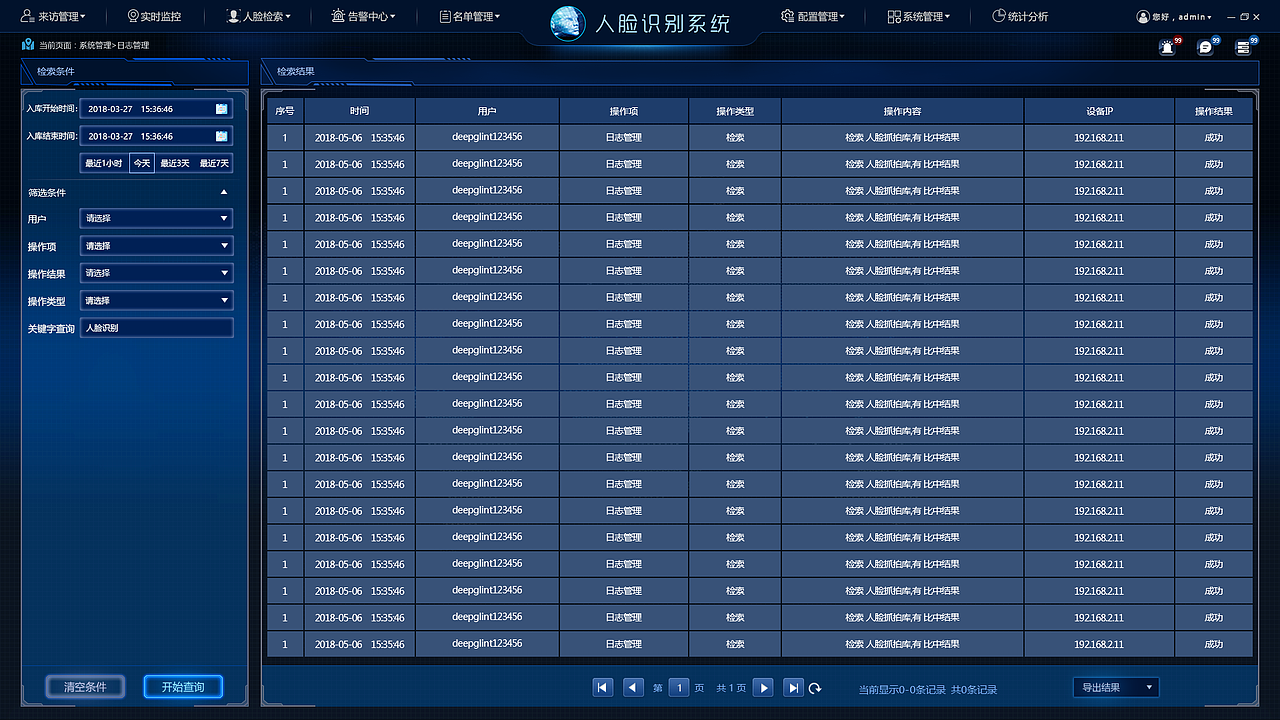Click the 序号 column header

point(284,111)
